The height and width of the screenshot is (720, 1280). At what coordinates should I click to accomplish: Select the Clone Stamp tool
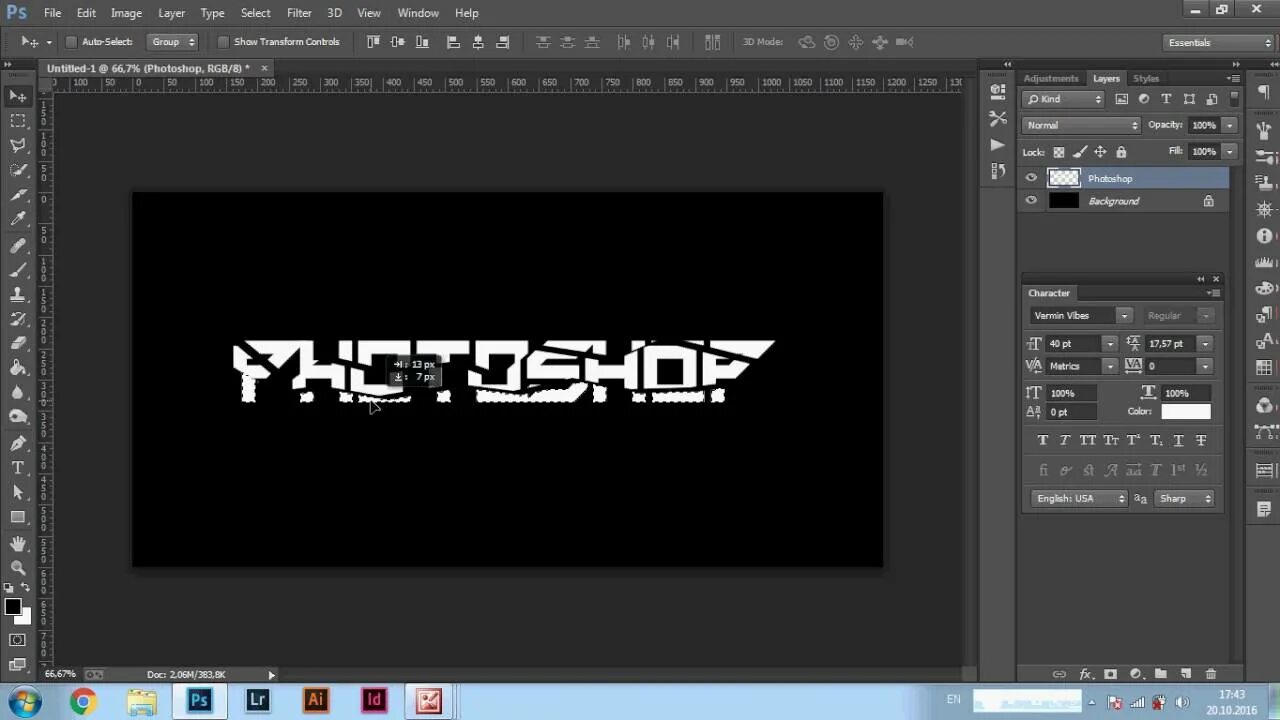tap(18, 295)
